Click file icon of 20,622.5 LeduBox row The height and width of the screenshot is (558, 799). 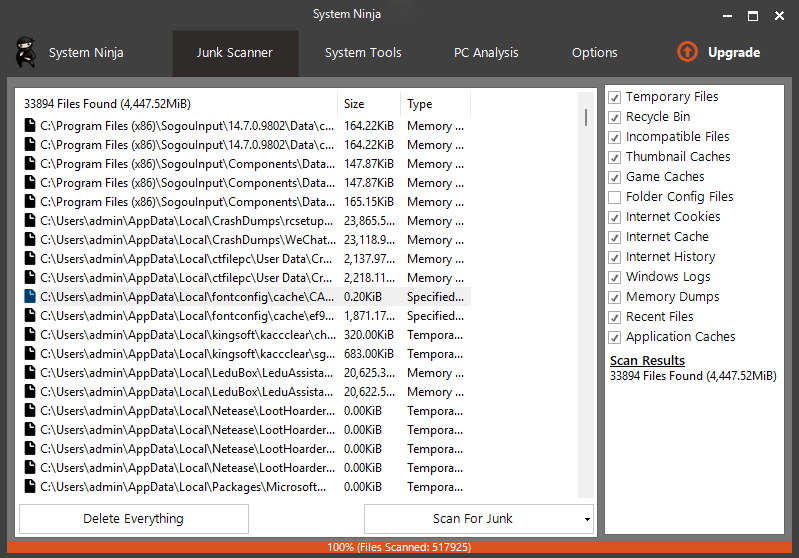(30, 392)
